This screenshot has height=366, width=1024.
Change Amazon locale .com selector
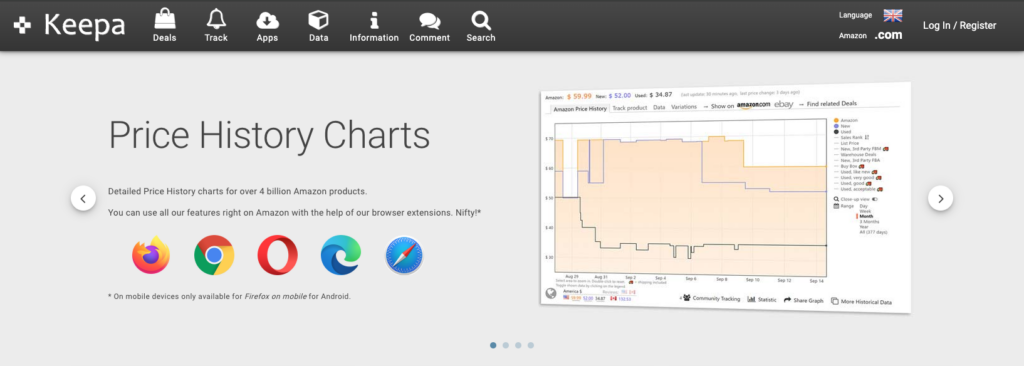889,35
